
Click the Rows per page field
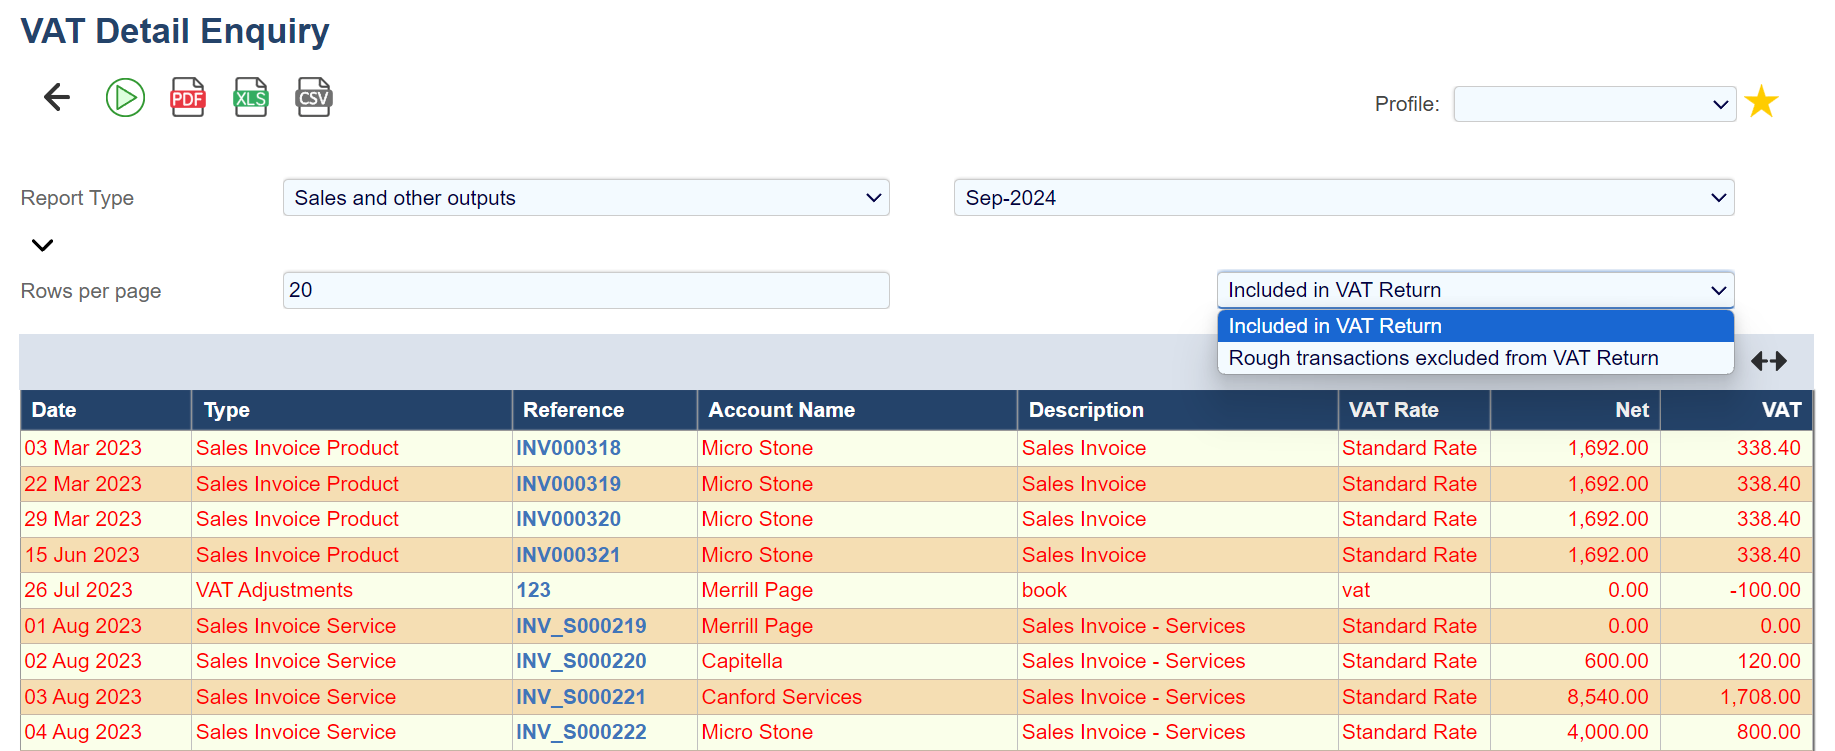pos(586,290)
